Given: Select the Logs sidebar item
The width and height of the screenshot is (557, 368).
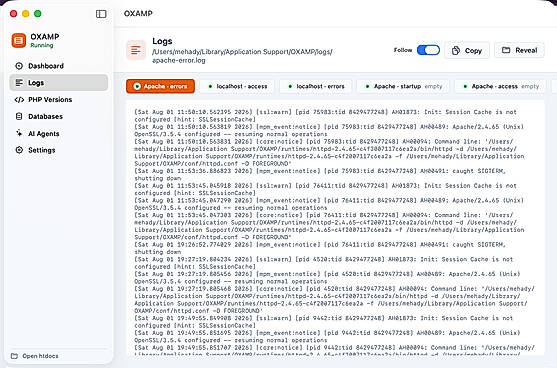Looking at the screenshot, I should pos(59,83).
